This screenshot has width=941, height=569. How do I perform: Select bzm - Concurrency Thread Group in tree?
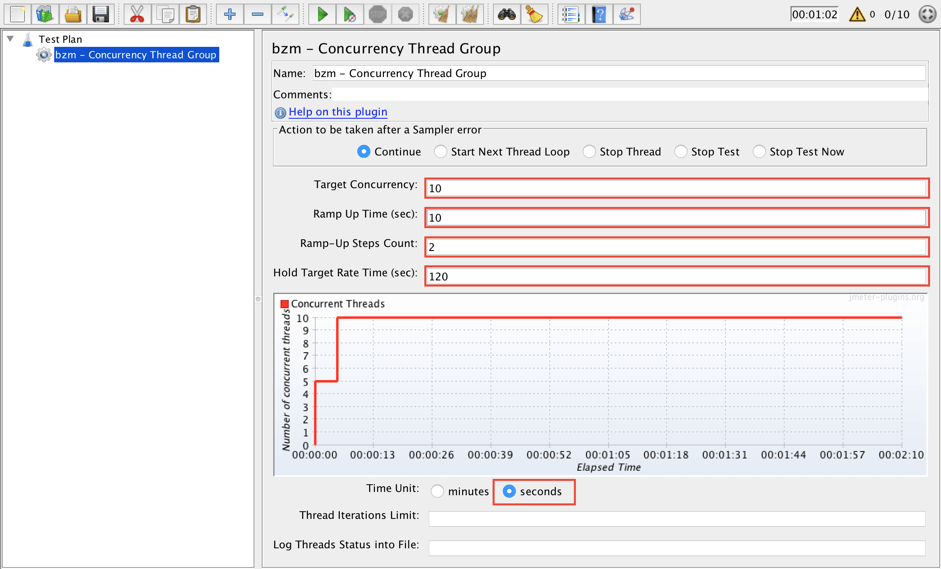[136, 55]
